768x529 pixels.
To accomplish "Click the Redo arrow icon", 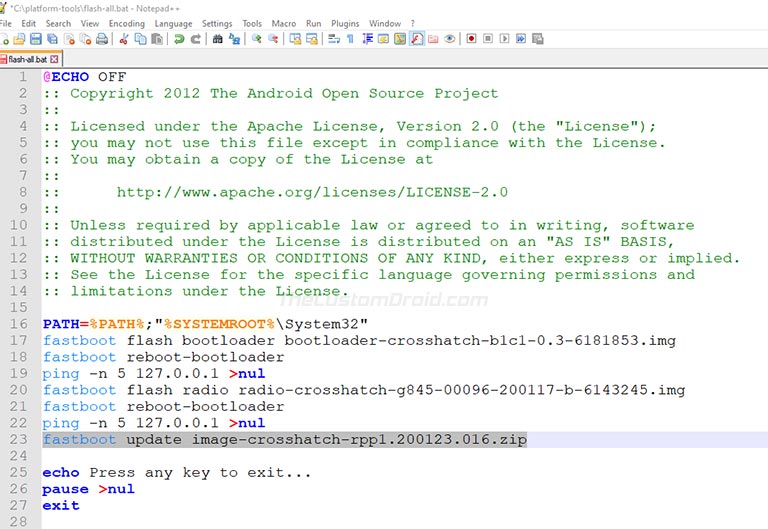I will click(x=195, y=39).
